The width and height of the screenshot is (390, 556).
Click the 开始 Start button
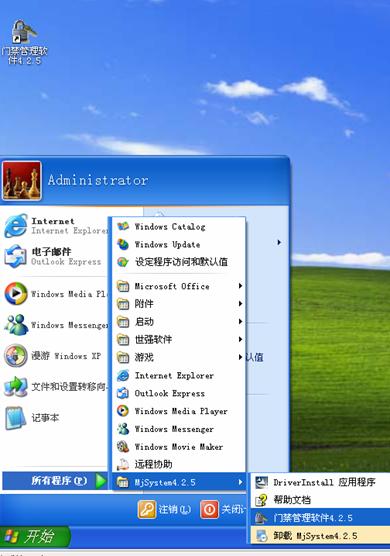[35, 536]
